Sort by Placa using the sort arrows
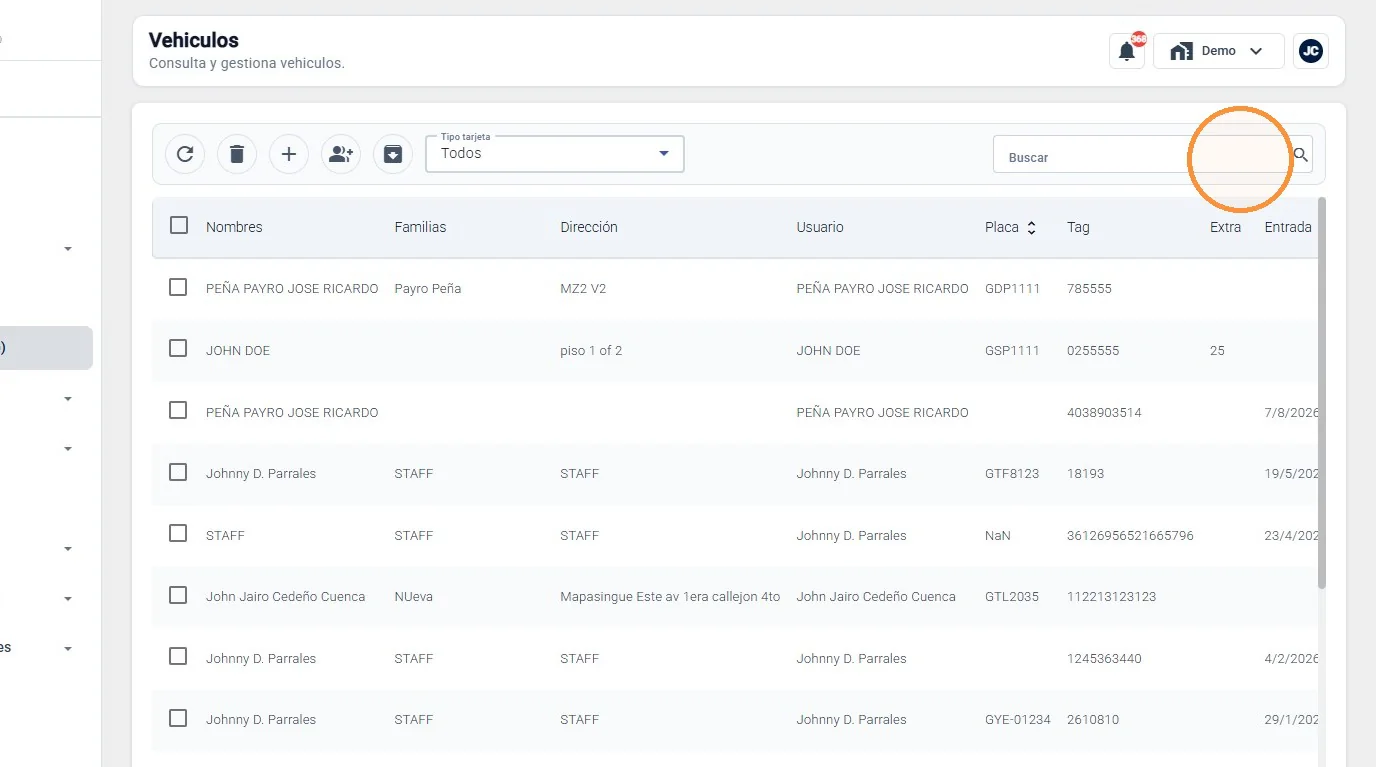 coord(1031,228)
